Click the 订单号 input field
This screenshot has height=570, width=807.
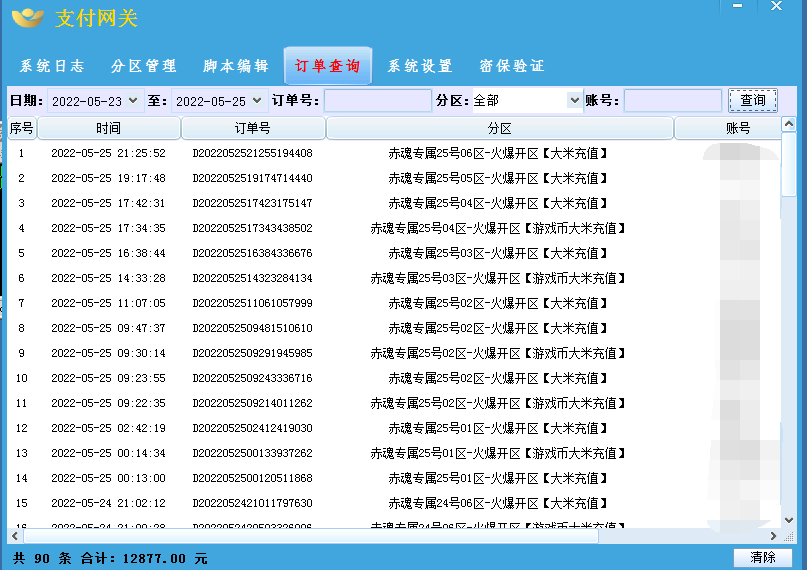point(377,101)
